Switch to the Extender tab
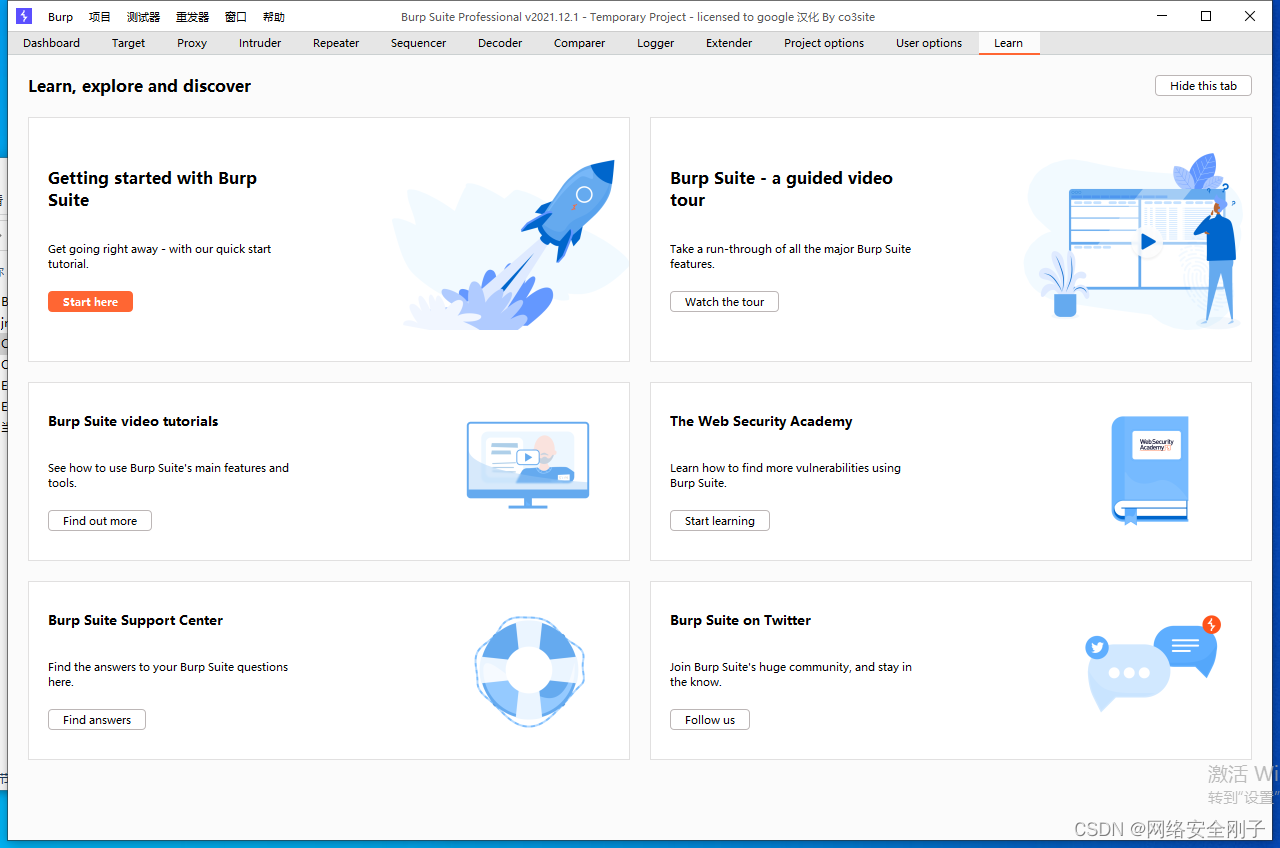The height and width of the screenshot is (848, 1280). click(729, 43)
